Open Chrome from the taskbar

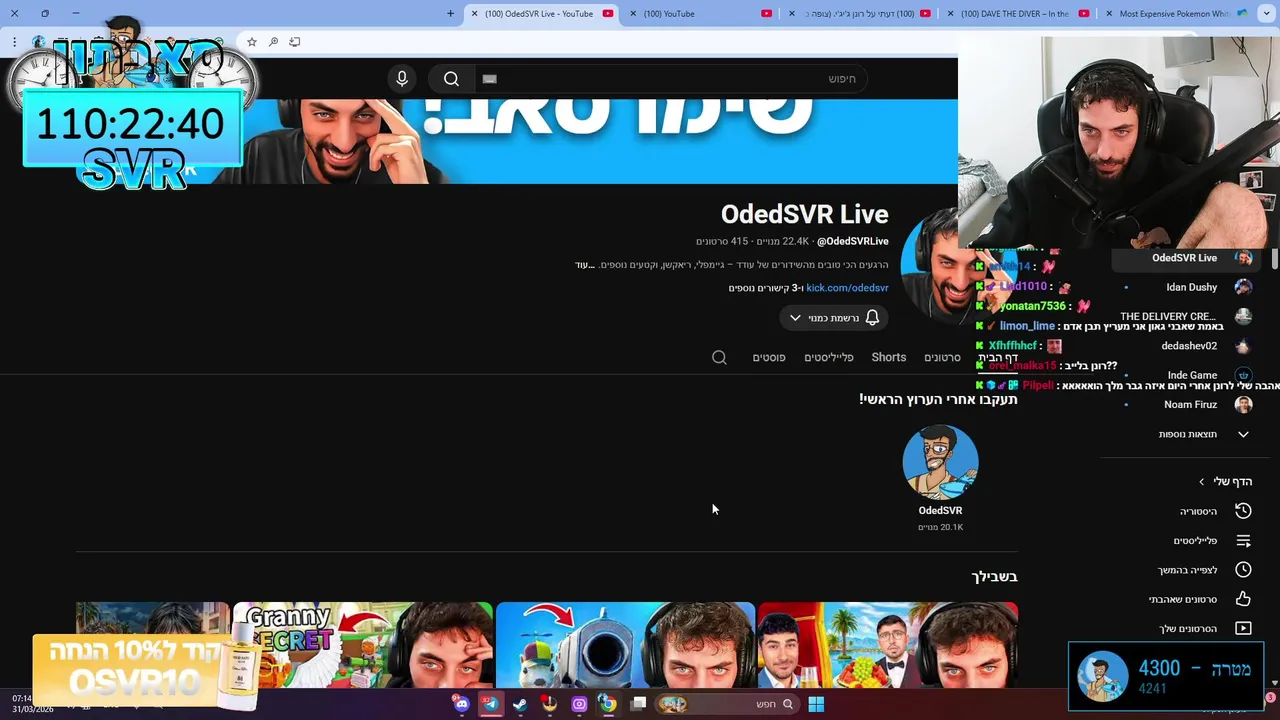pos(608,704)
